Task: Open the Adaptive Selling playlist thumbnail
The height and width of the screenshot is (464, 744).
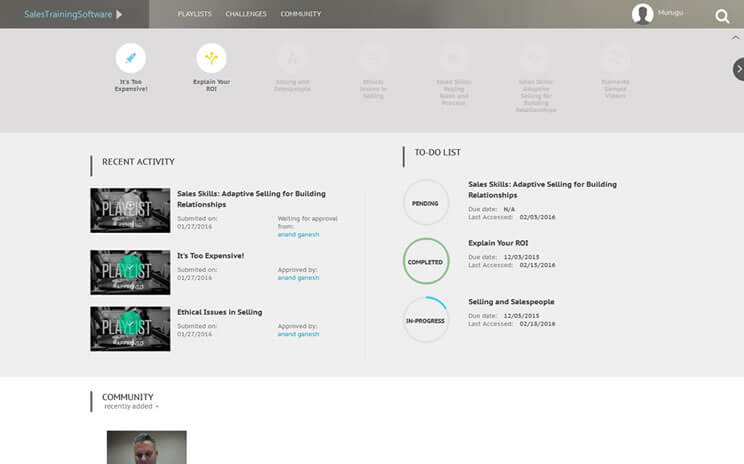Action: (130, 210)
